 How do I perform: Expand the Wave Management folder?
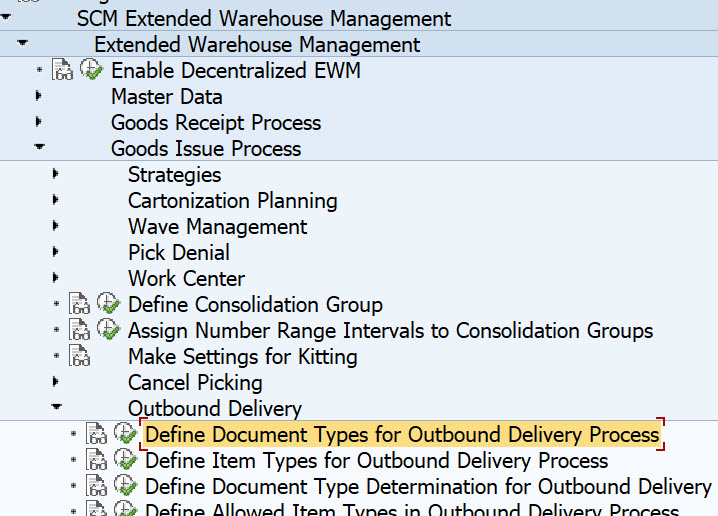tap(56, 226)
